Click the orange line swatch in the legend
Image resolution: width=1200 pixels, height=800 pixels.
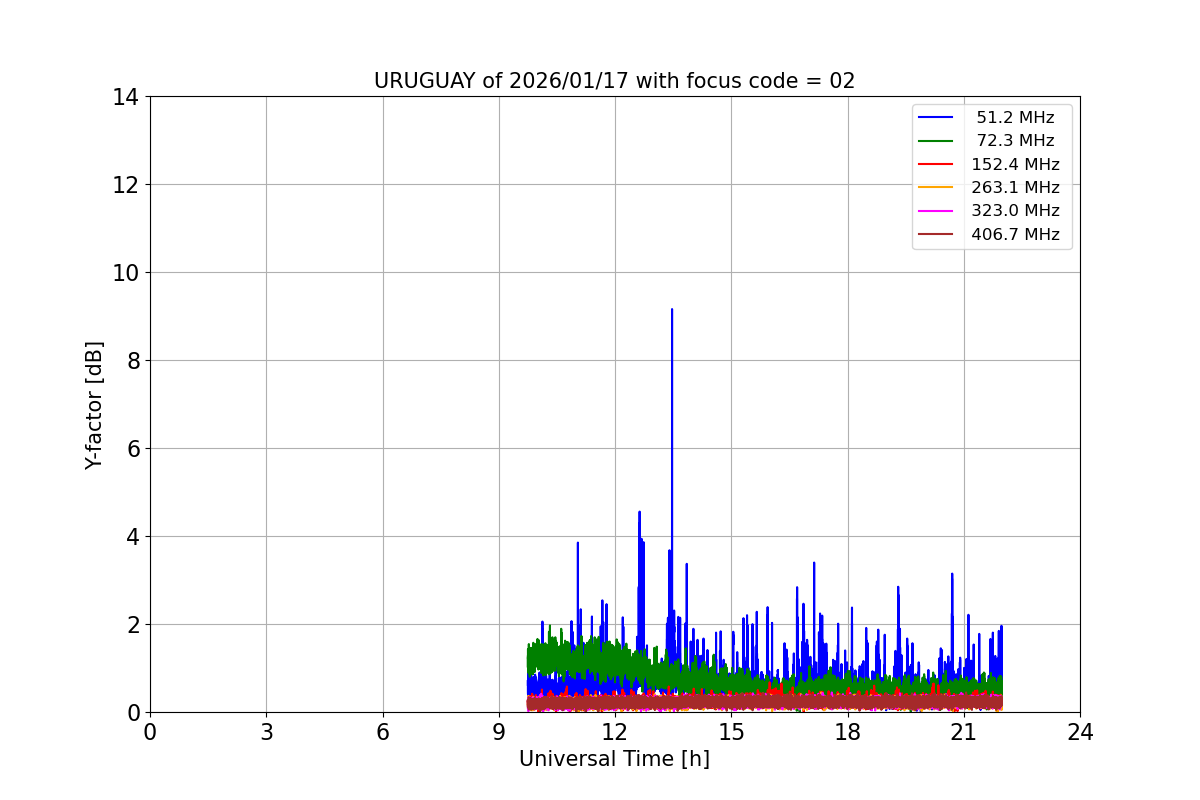point(936,188)
